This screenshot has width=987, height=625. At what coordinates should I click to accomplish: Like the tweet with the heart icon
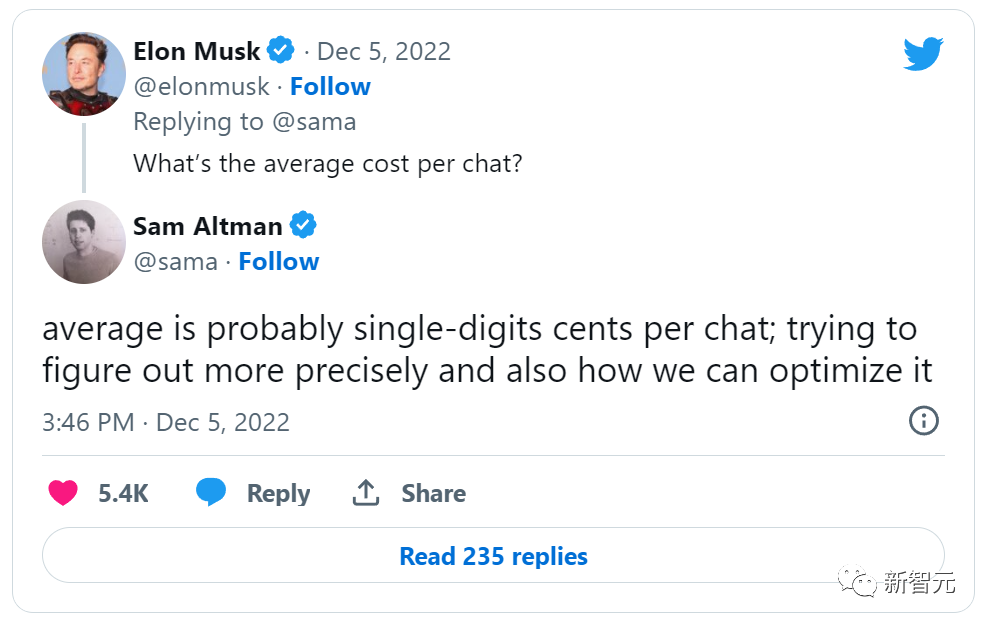tap(63, 493)
